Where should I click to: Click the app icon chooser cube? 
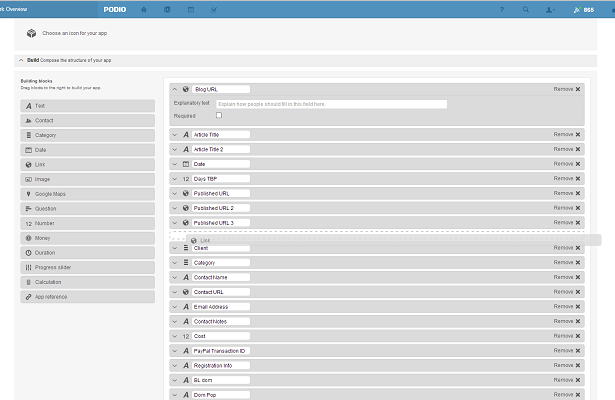tap(32, 33)
